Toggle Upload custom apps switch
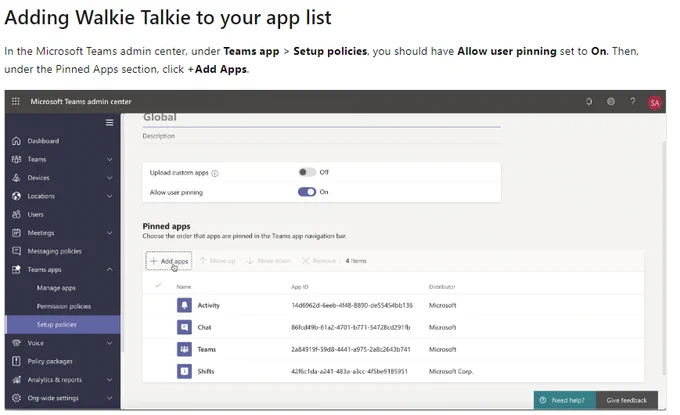 click(x=307, y=172)
